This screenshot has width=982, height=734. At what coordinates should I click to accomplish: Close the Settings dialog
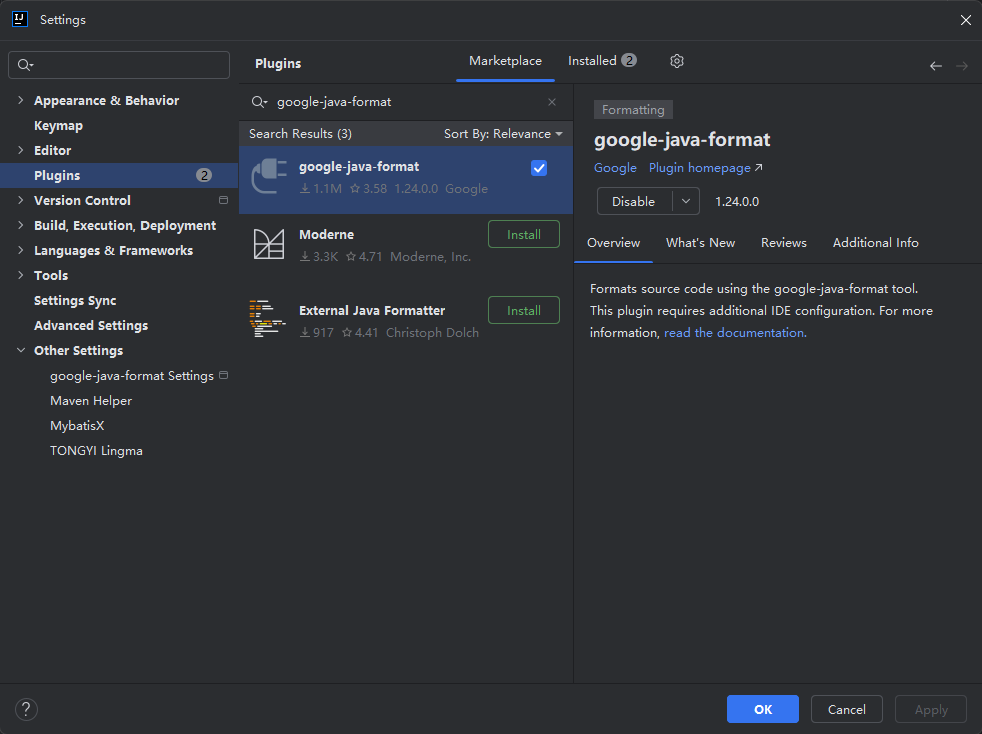click(965, 20)
